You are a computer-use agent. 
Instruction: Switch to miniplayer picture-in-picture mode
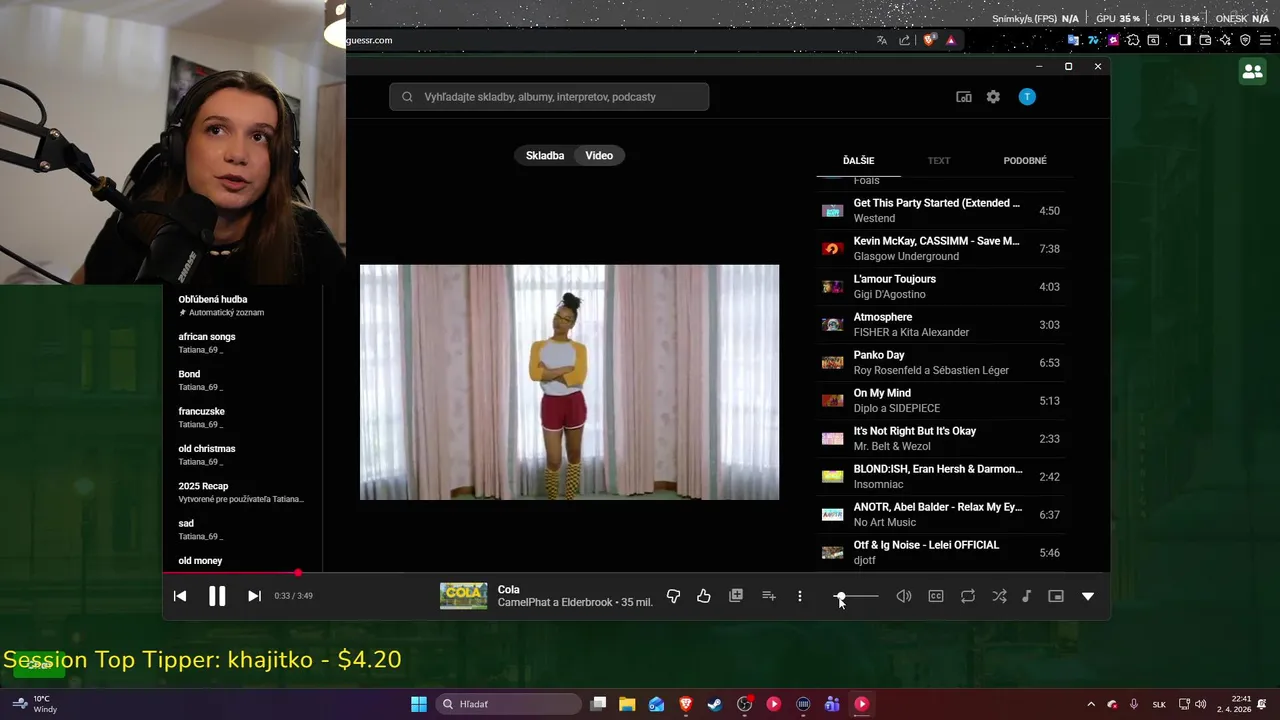click(x=1056, y=596)
